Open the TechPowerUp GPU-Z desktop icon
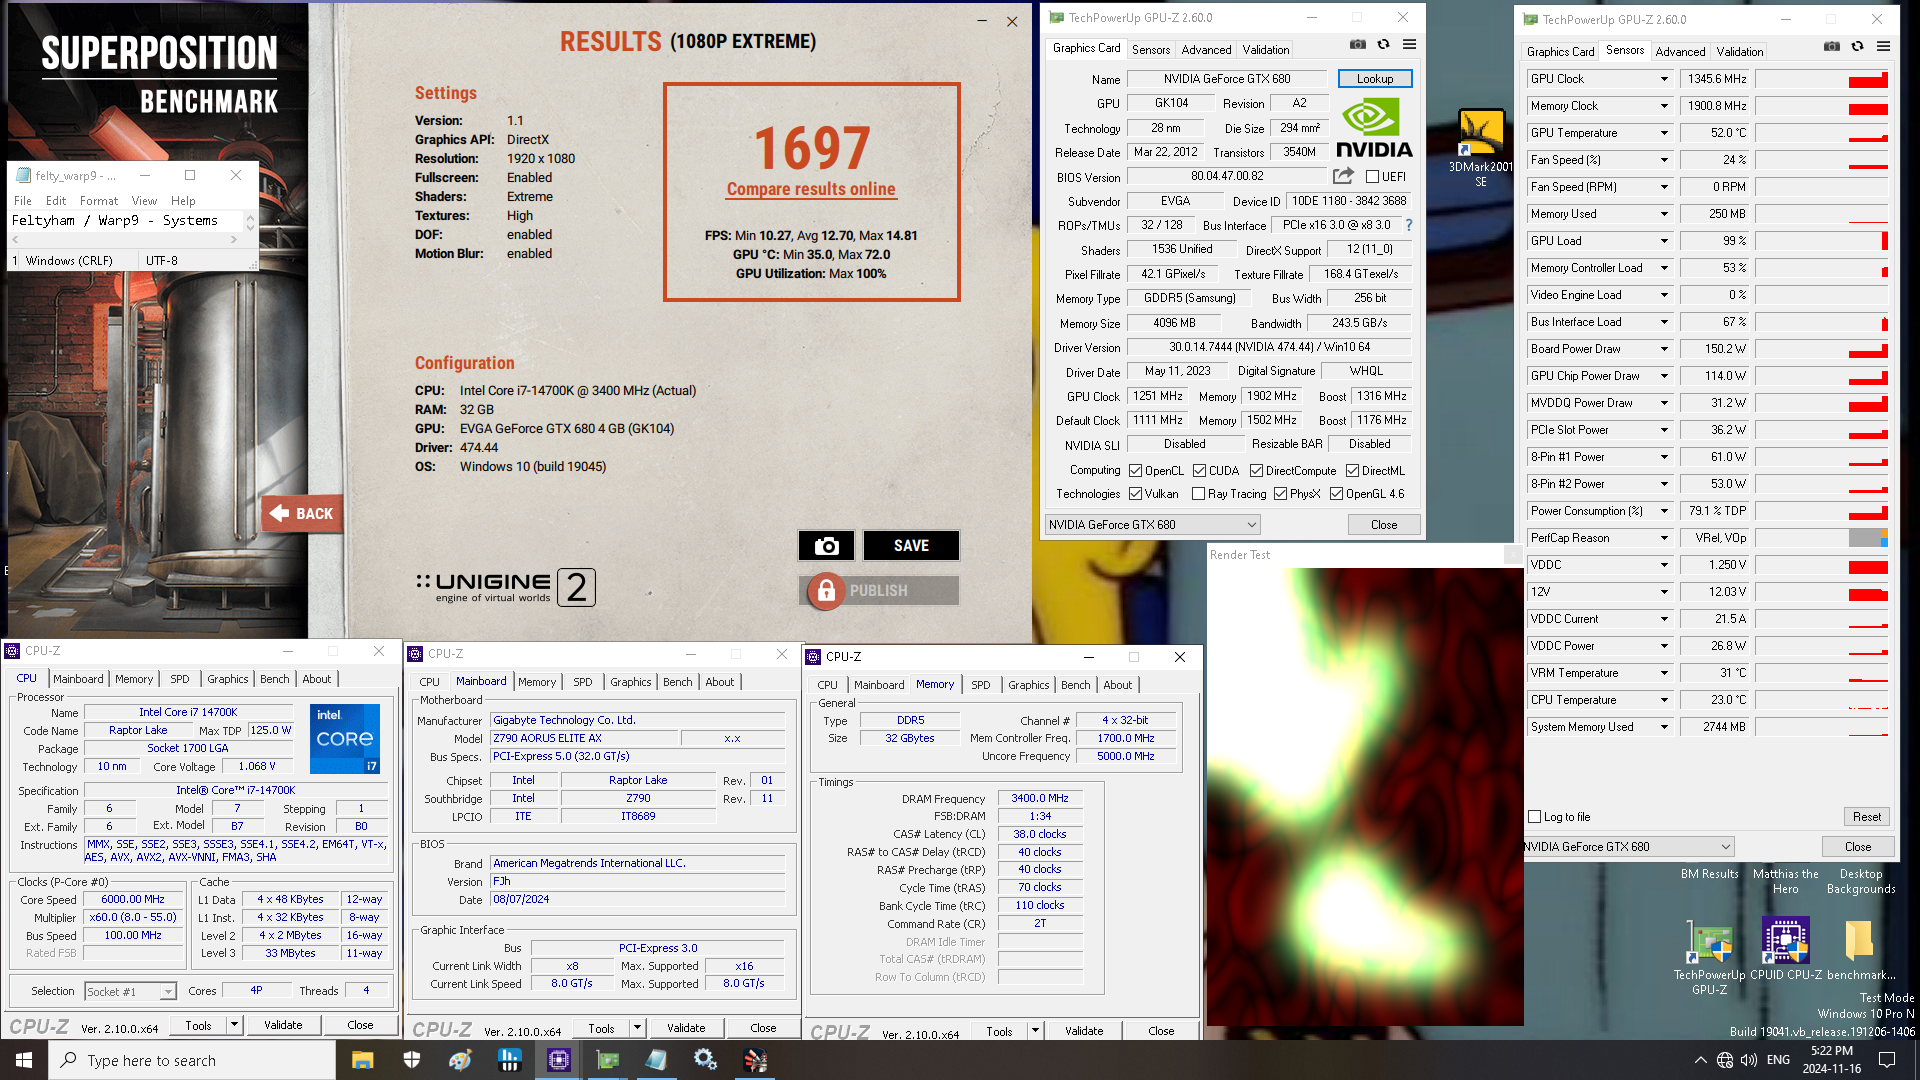This screenshot has height=1080, width=1920. 1709,956
